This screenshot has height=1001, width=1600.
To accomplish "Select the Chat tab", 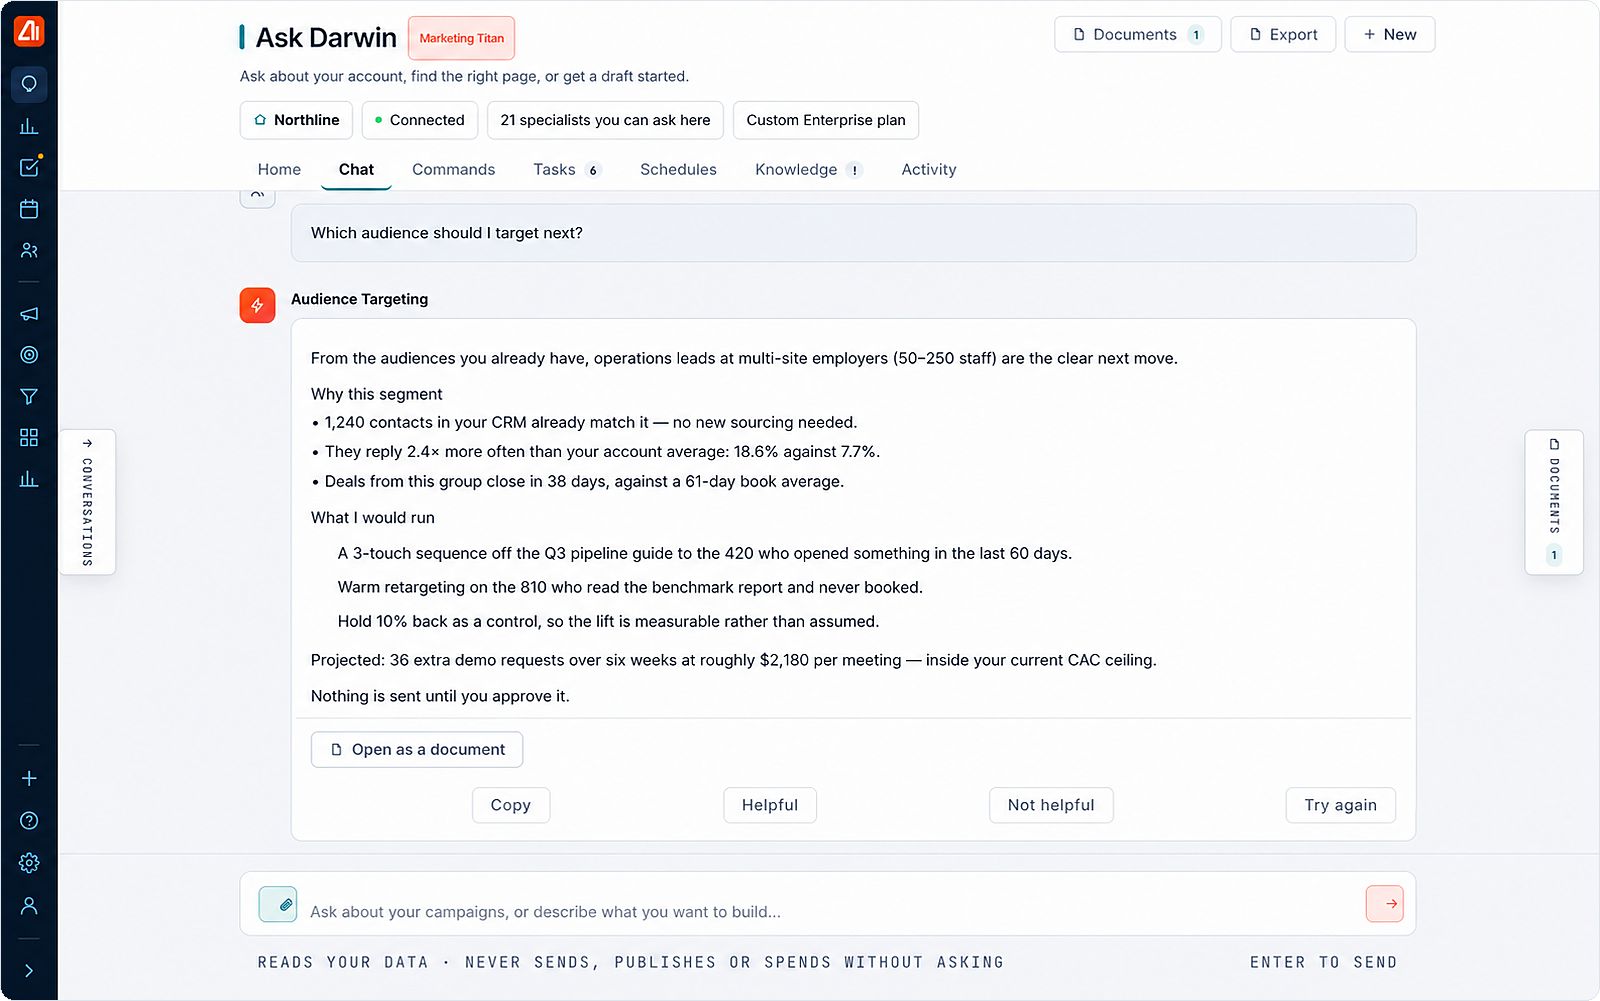I will click(356, 170).
